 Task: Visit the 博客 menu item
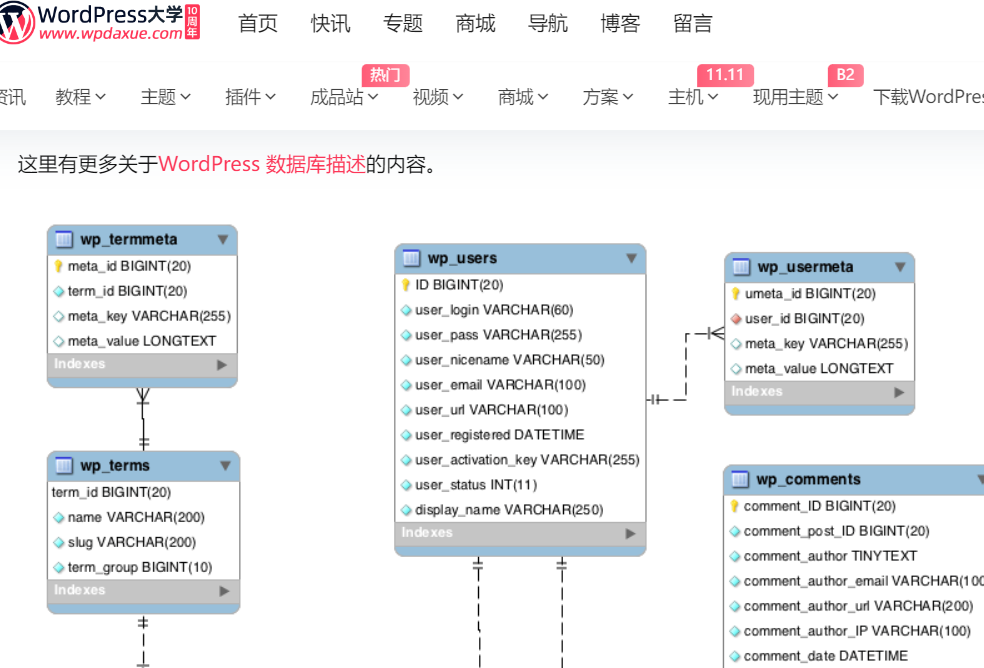[621, 24]
